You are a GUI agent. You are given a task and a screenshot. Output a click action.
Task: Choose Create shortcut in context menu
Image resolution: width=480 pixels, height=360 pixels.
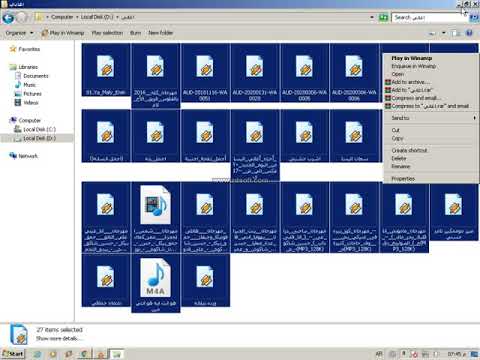coord(431,150)
